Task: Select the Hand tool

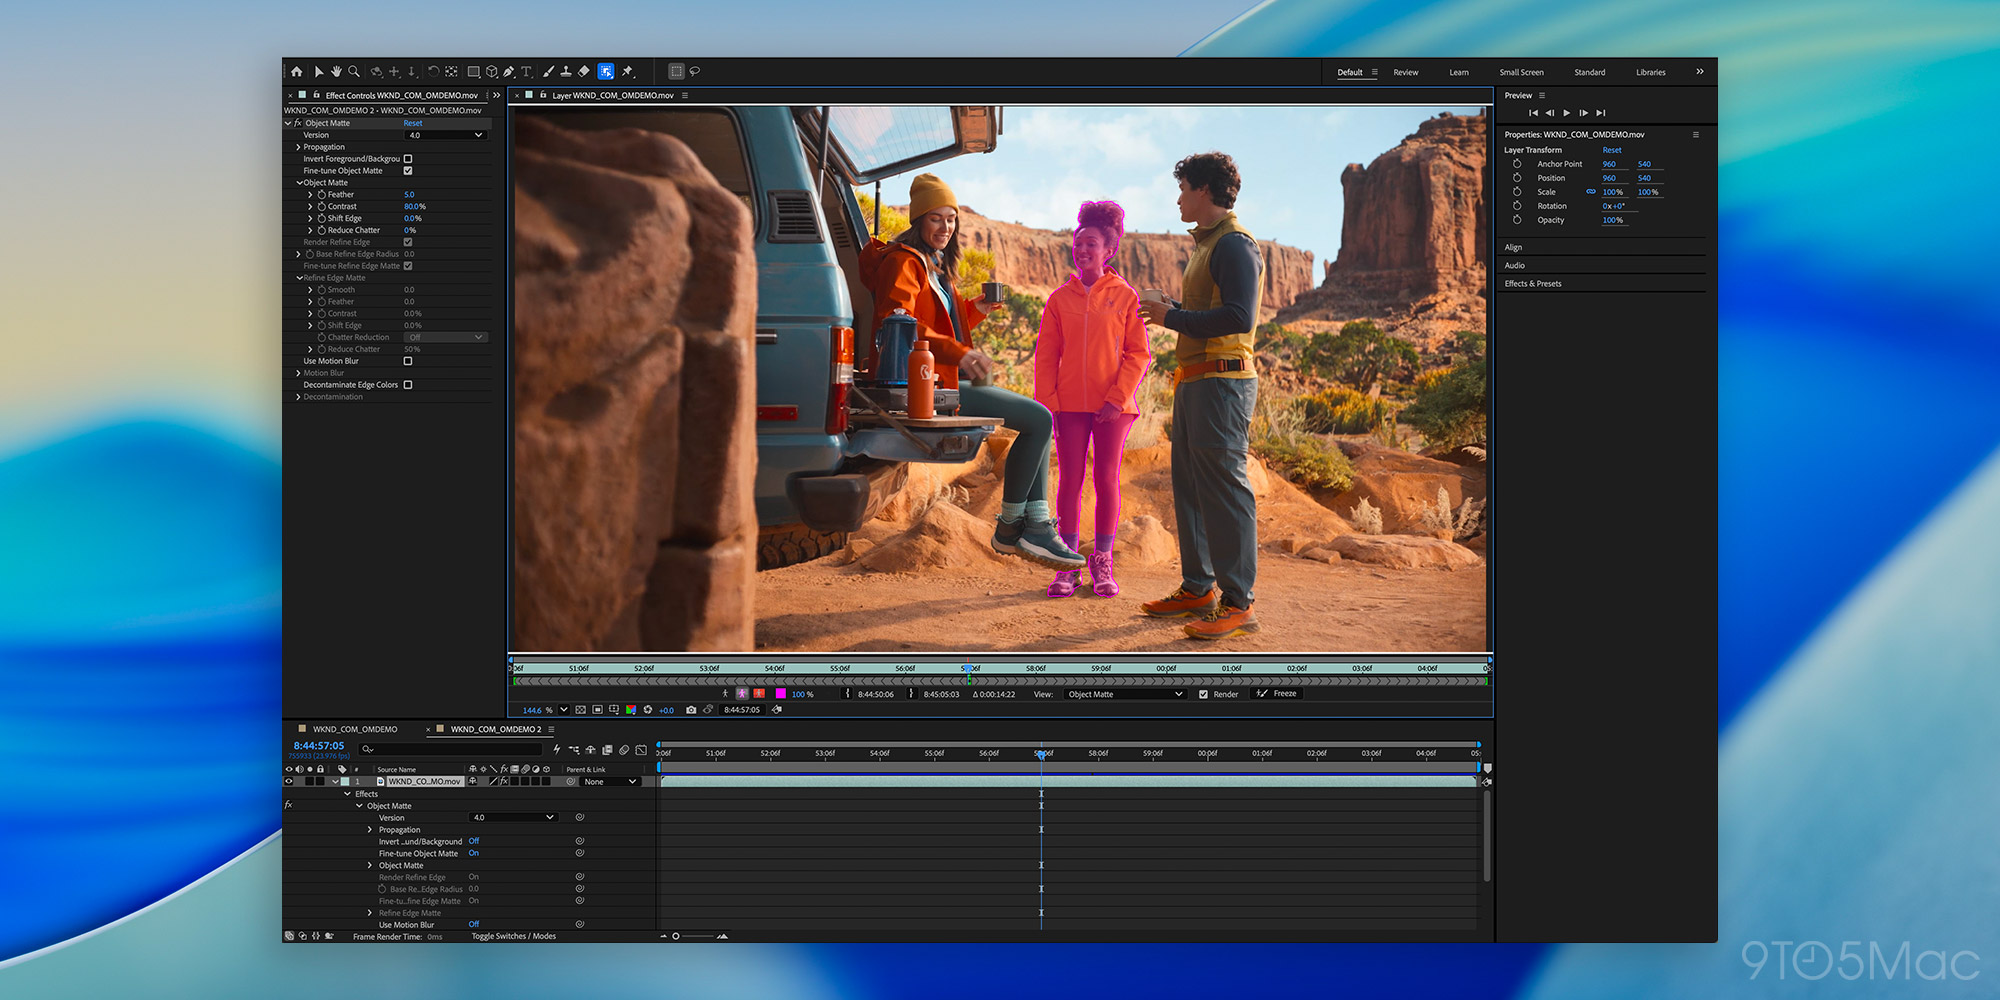Action: pyautogui.click(x=336, y=72)
